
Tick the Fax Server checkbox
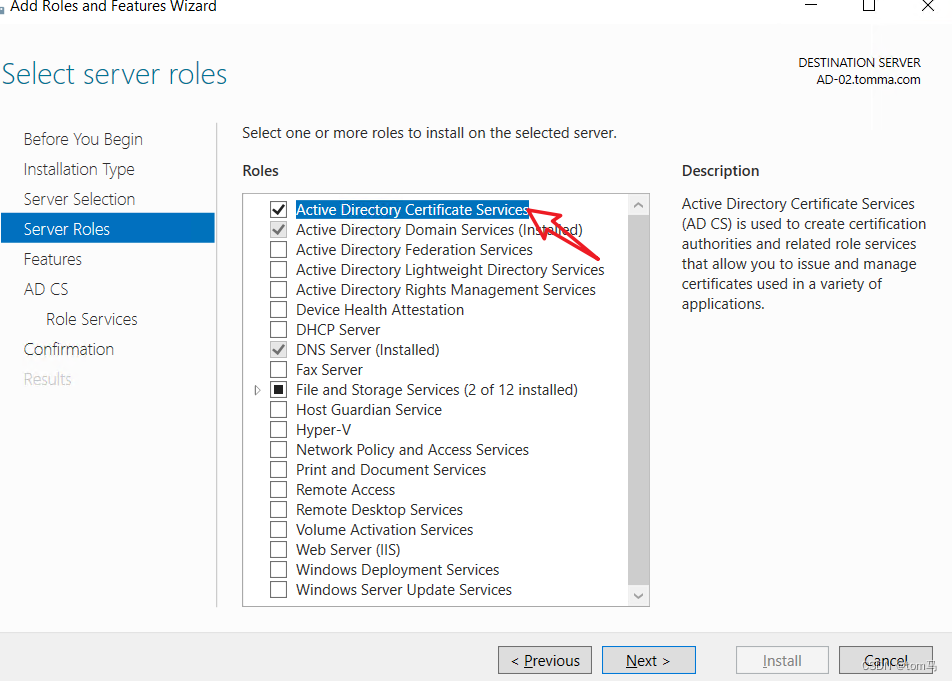279,370
